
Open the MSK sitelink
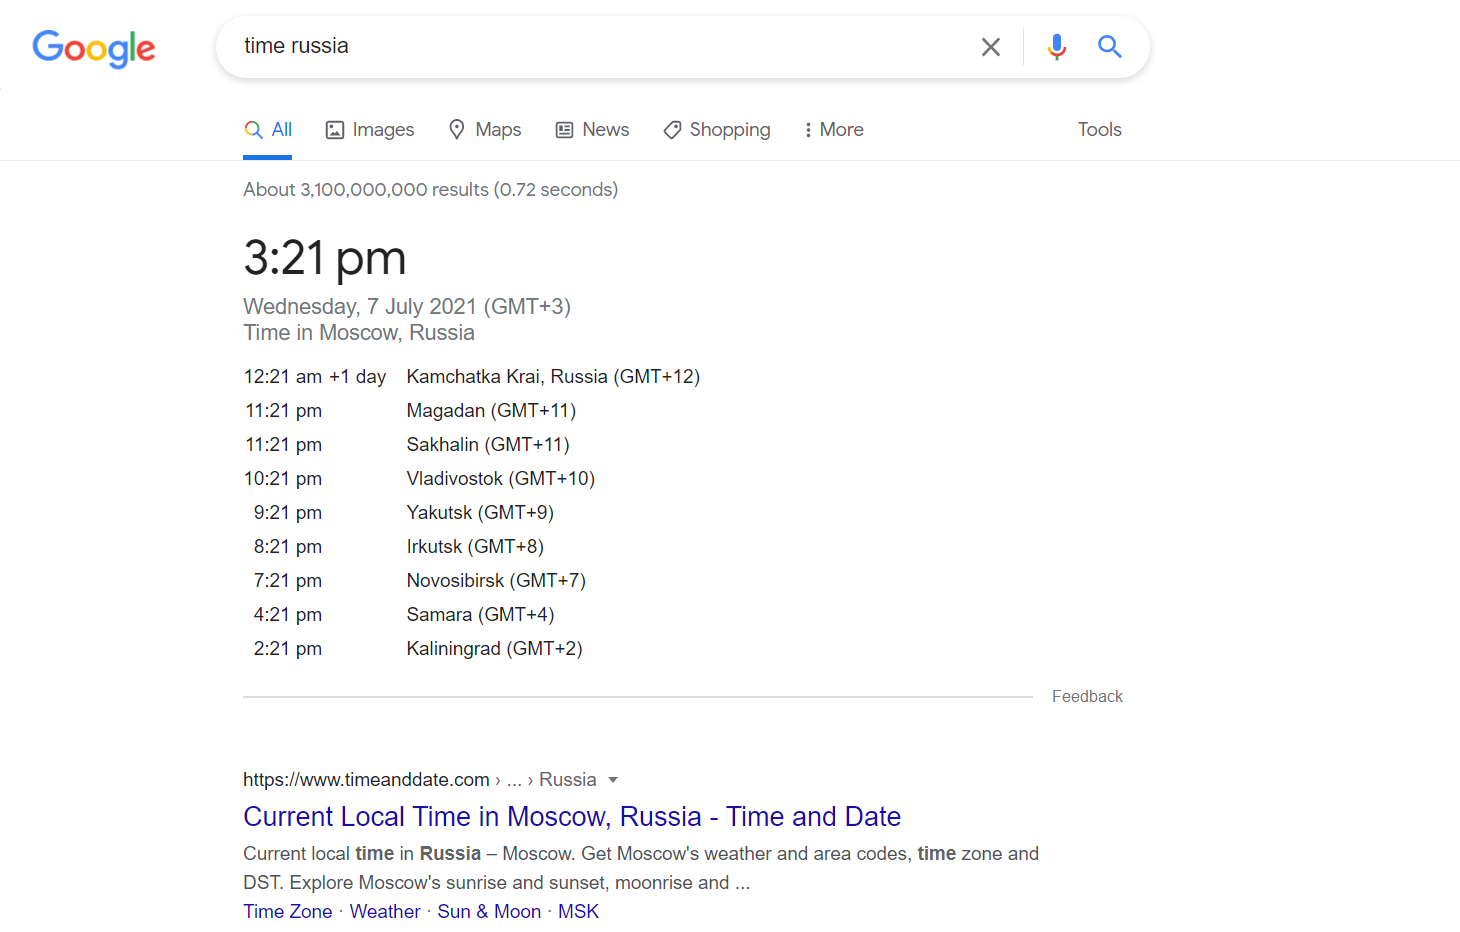pyautogui.click(x=578, y=912)
